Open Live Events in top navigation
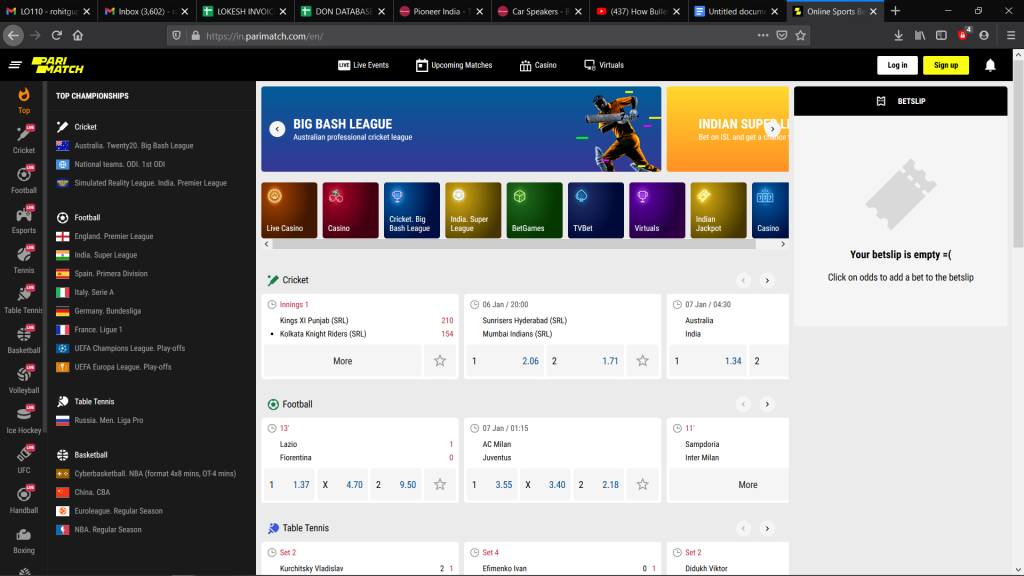The width and height of the screenshot is (1024, 576). [363, 65]
